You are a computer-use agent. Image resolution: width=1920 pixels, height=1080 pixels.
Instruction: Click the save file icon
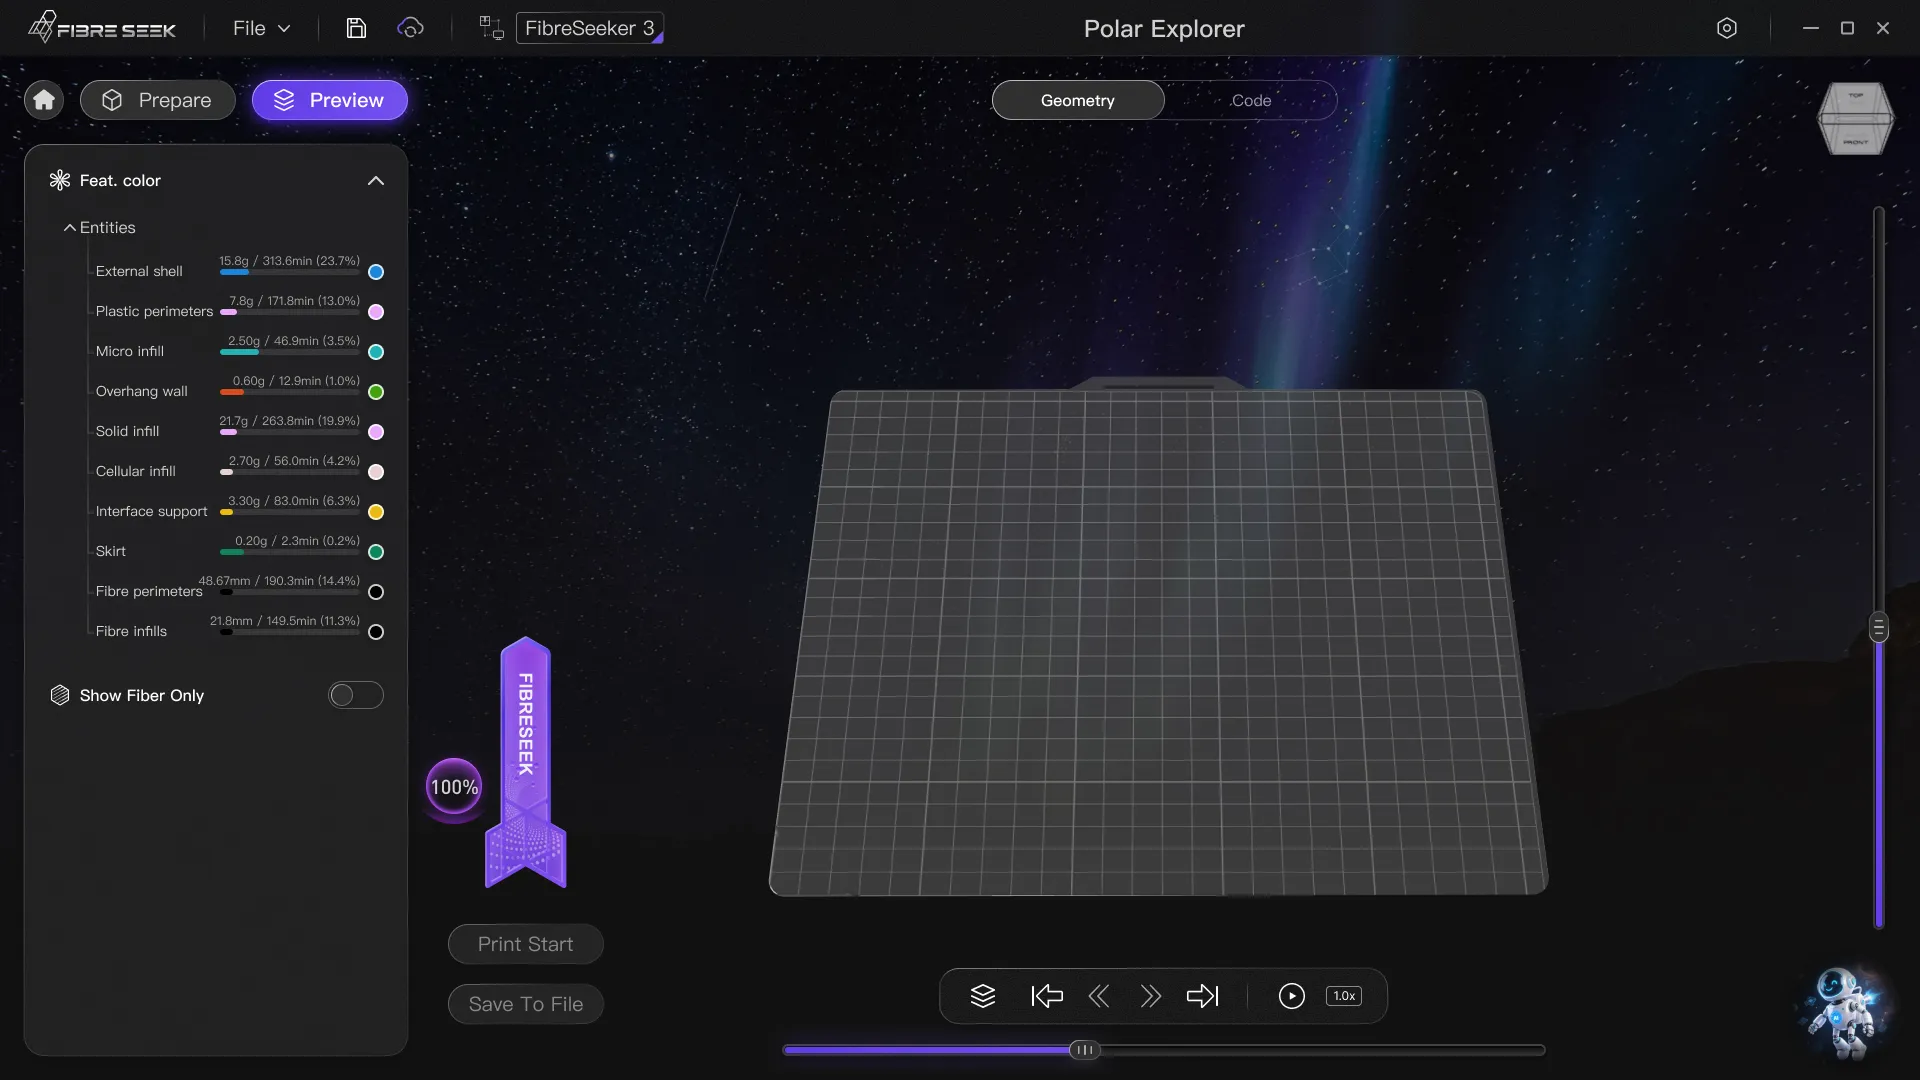tap(356, 28)
